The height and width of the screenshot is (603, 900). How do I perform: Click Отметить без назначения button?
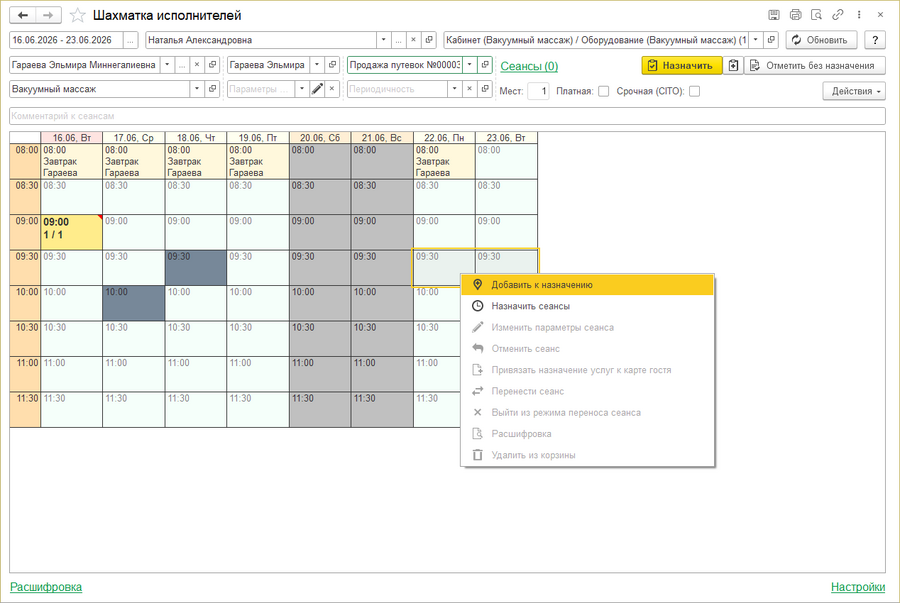[x=815, y=65]
